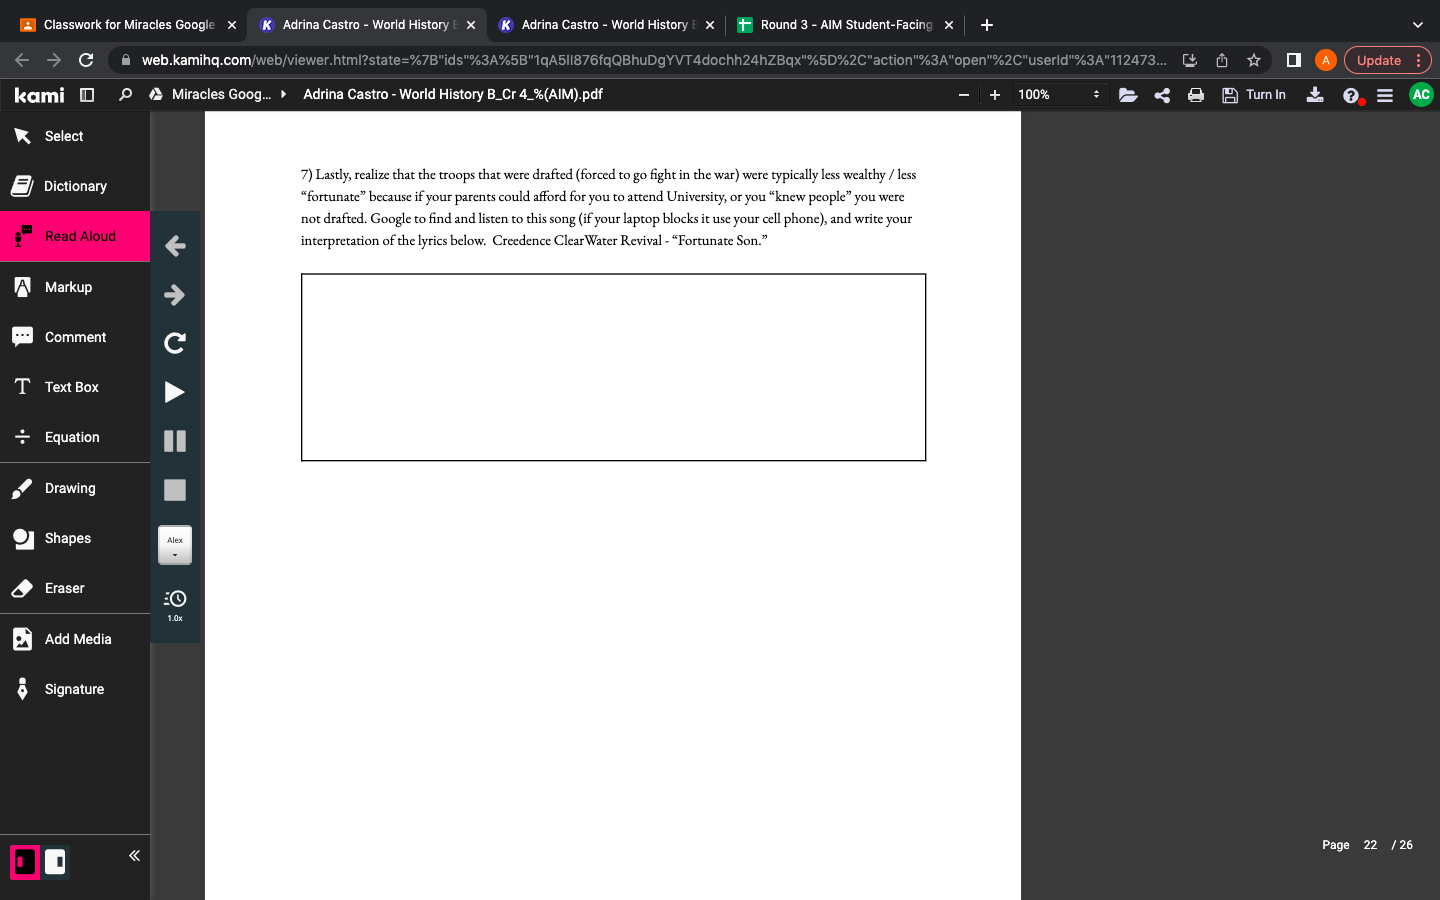Screen dimensions: 1440x900
Task: Switch toolbar to left side layout
Action: point(25,862)
